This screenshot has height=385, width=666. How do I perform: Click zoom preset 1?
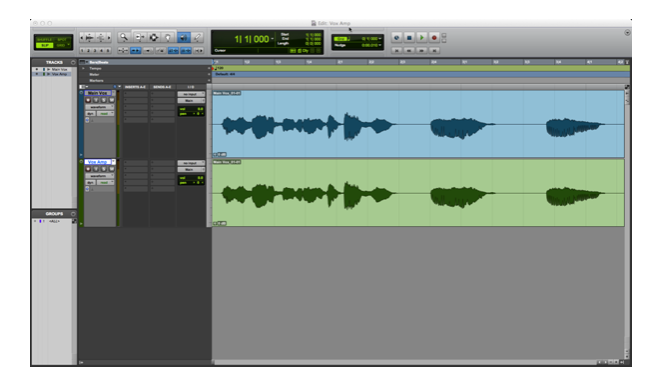(x=82, y=51)
